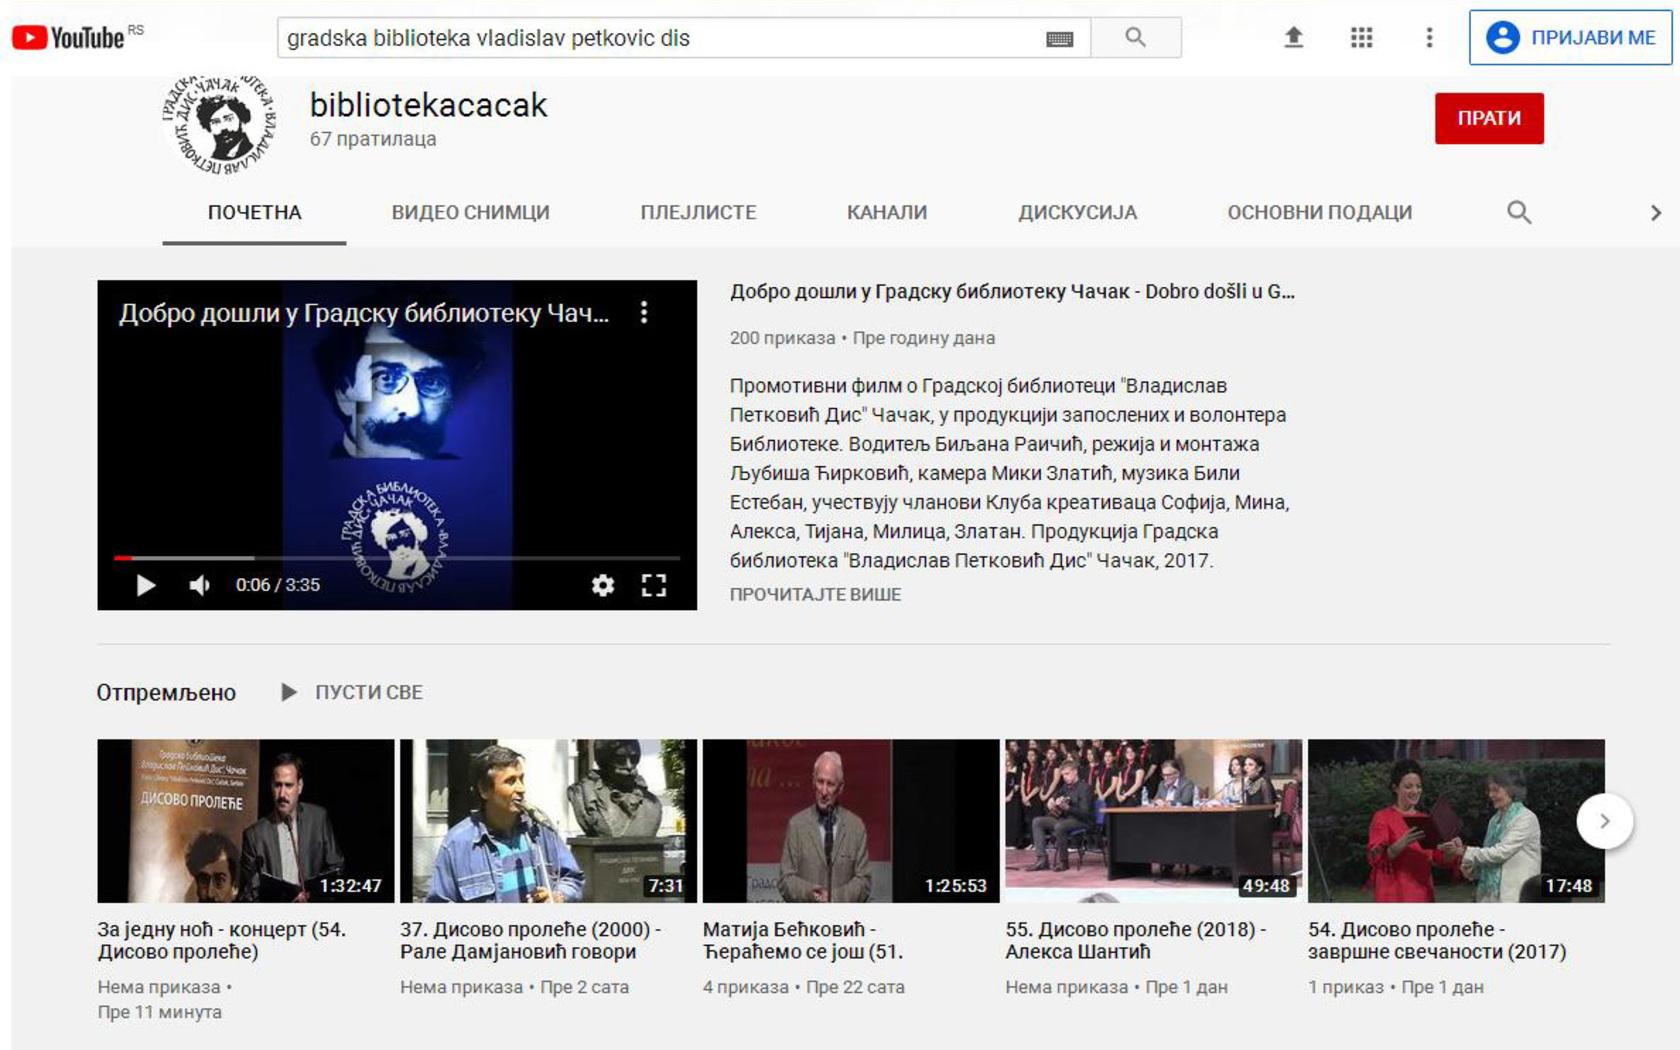Show next videos in the uploads carousel
Viewport: 1680px width, 1050px height.
(1604, 821)
